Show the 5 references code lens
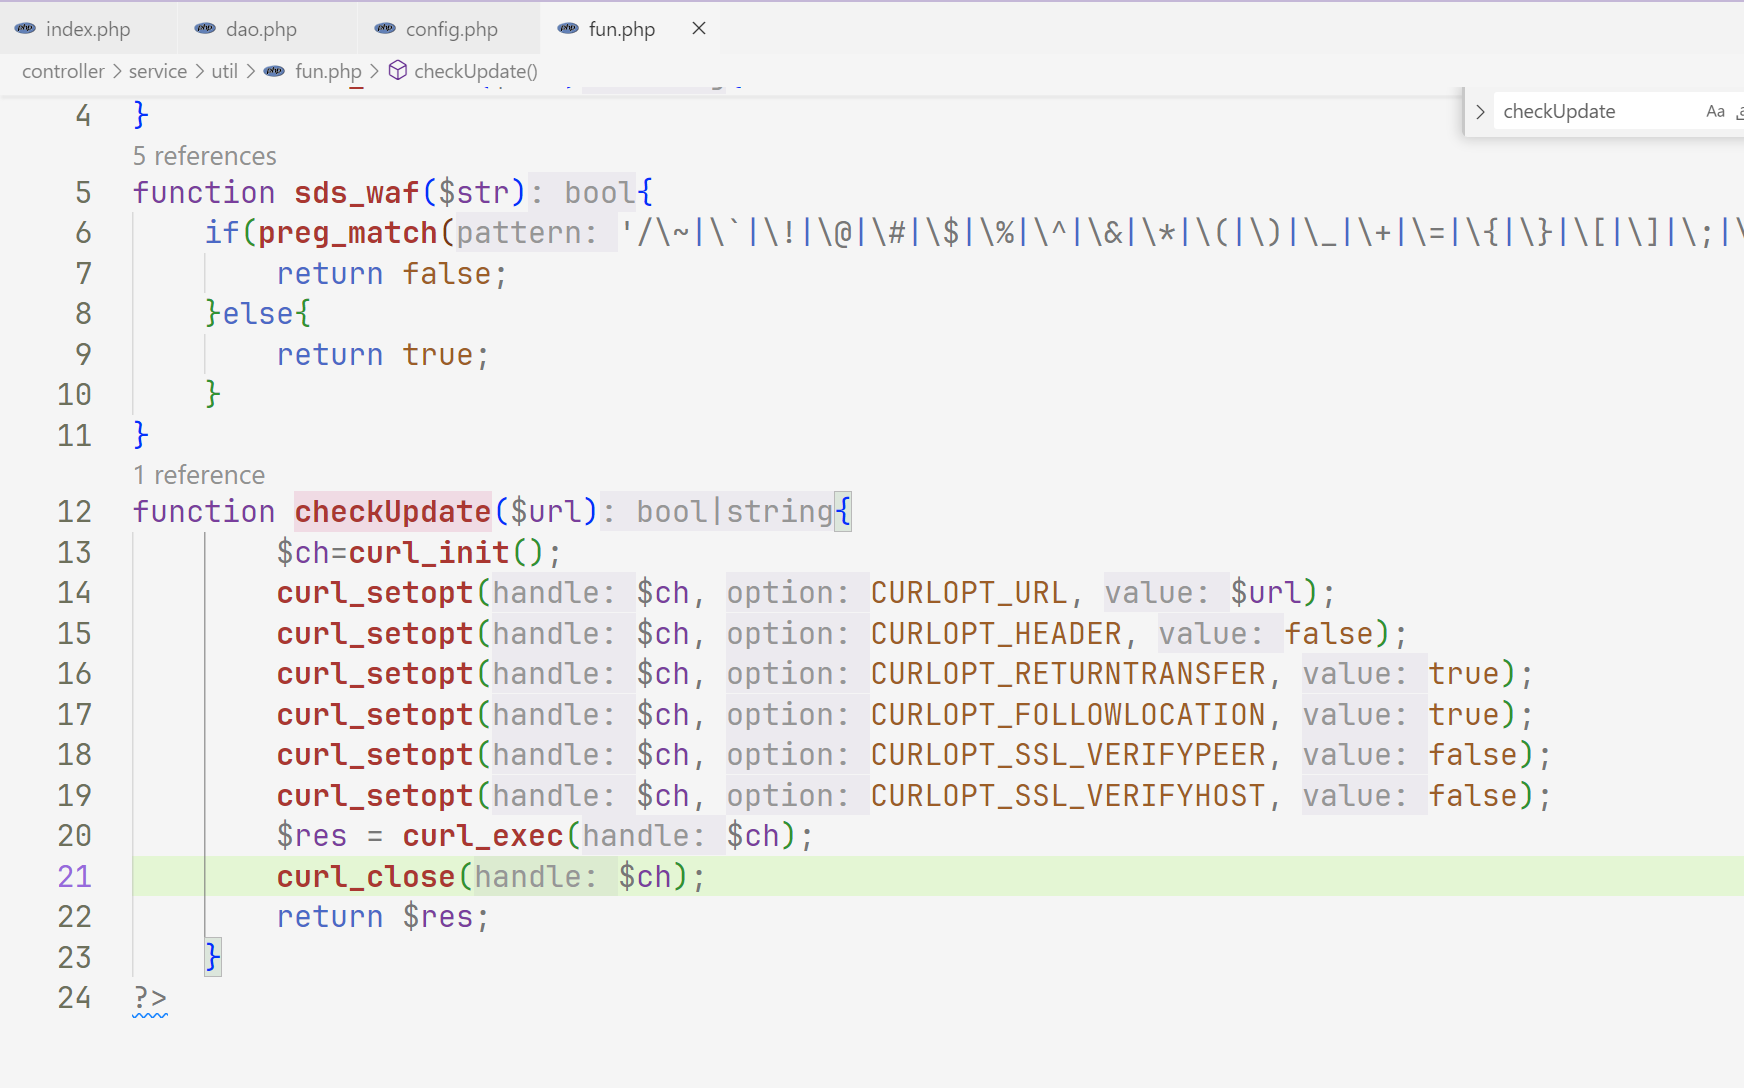Screen dimensions: 1744x1088 click(x=205, y=156)
